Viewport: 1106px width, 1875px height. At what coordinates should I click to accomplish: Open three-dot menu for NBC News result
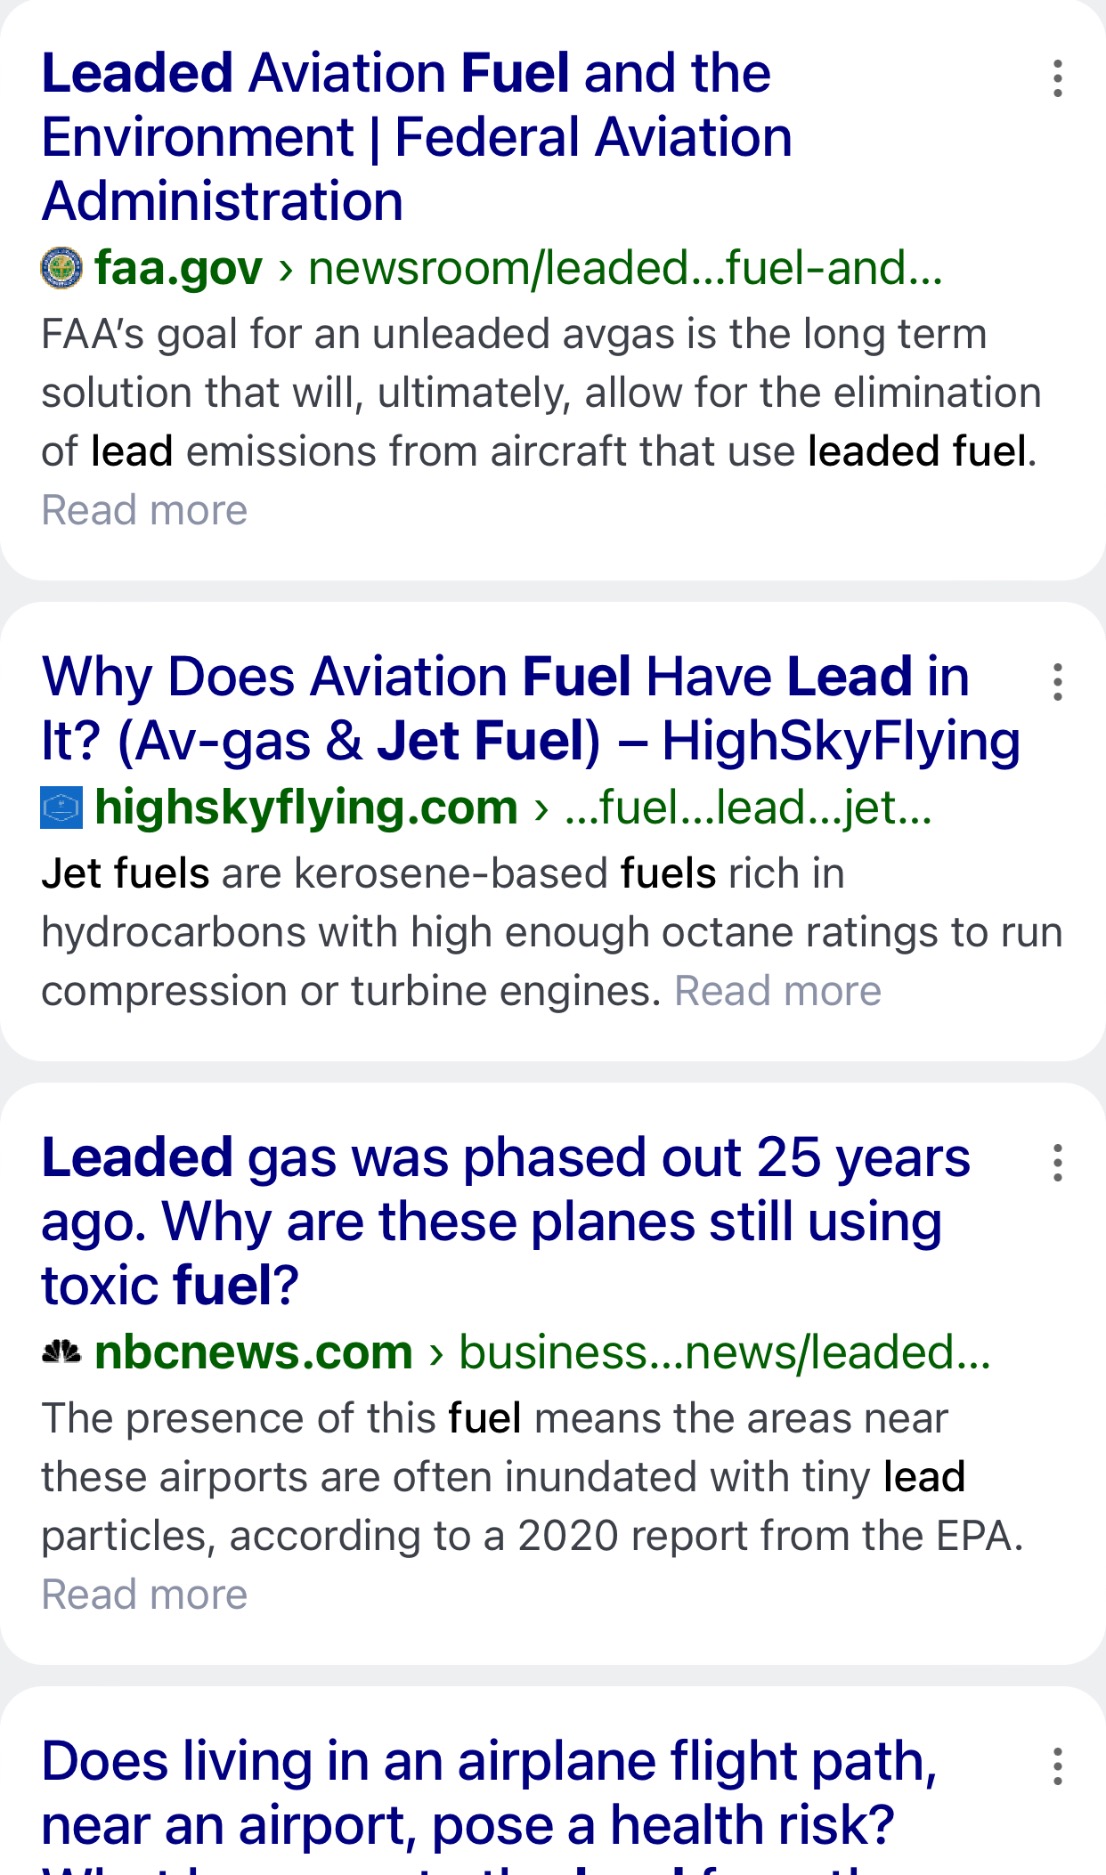click(1057, 1163)
